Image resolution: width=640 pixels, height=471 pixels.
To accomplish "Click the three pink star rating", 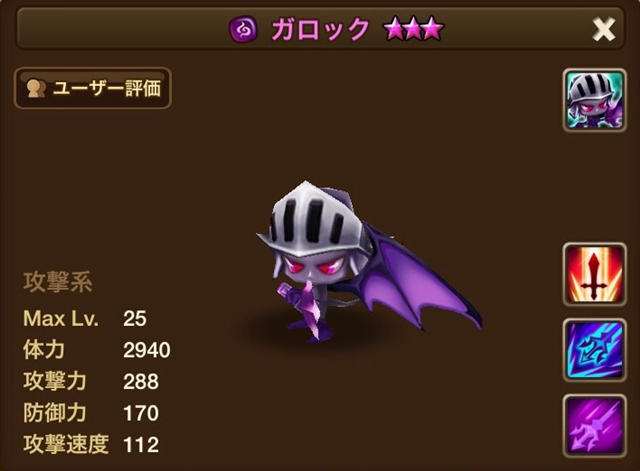I will (x=413, y=29).
